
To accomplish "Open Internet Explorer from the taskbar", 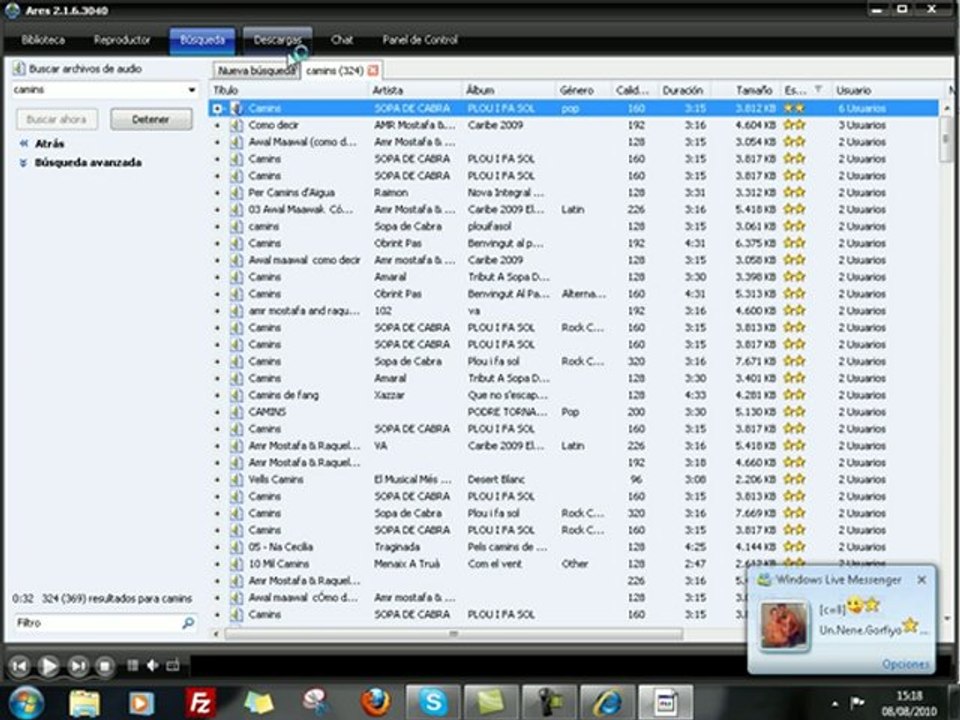I will (x=607, y=703).
